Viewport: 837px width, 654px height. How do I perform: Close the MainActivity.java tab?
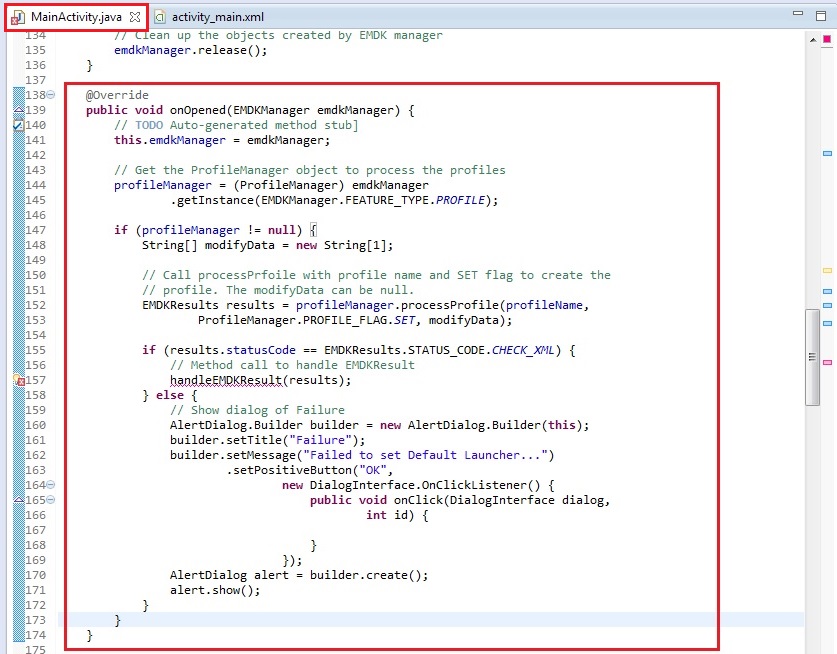pos(135,17)
